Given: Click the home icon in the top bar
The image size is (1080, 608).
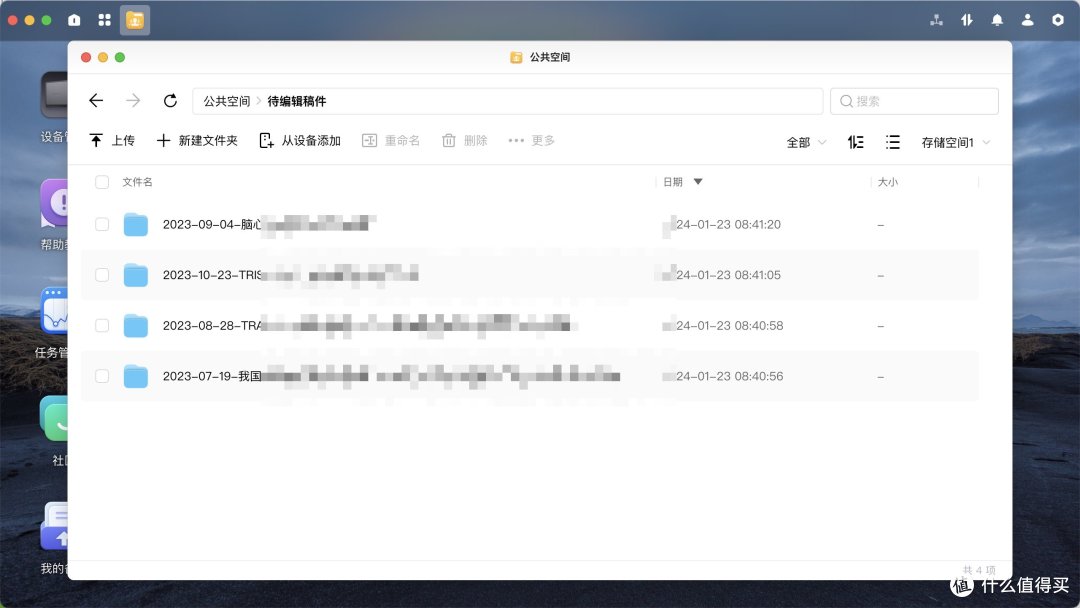Looking at the screenshot, I should 74,20.
